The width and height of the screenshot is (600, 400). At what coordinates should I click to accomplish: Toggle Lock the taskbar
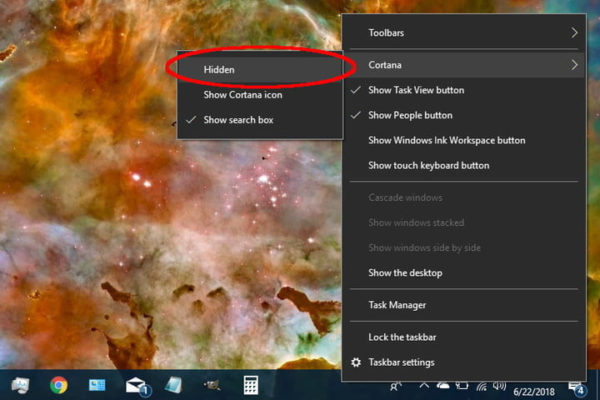coord(464,337)
